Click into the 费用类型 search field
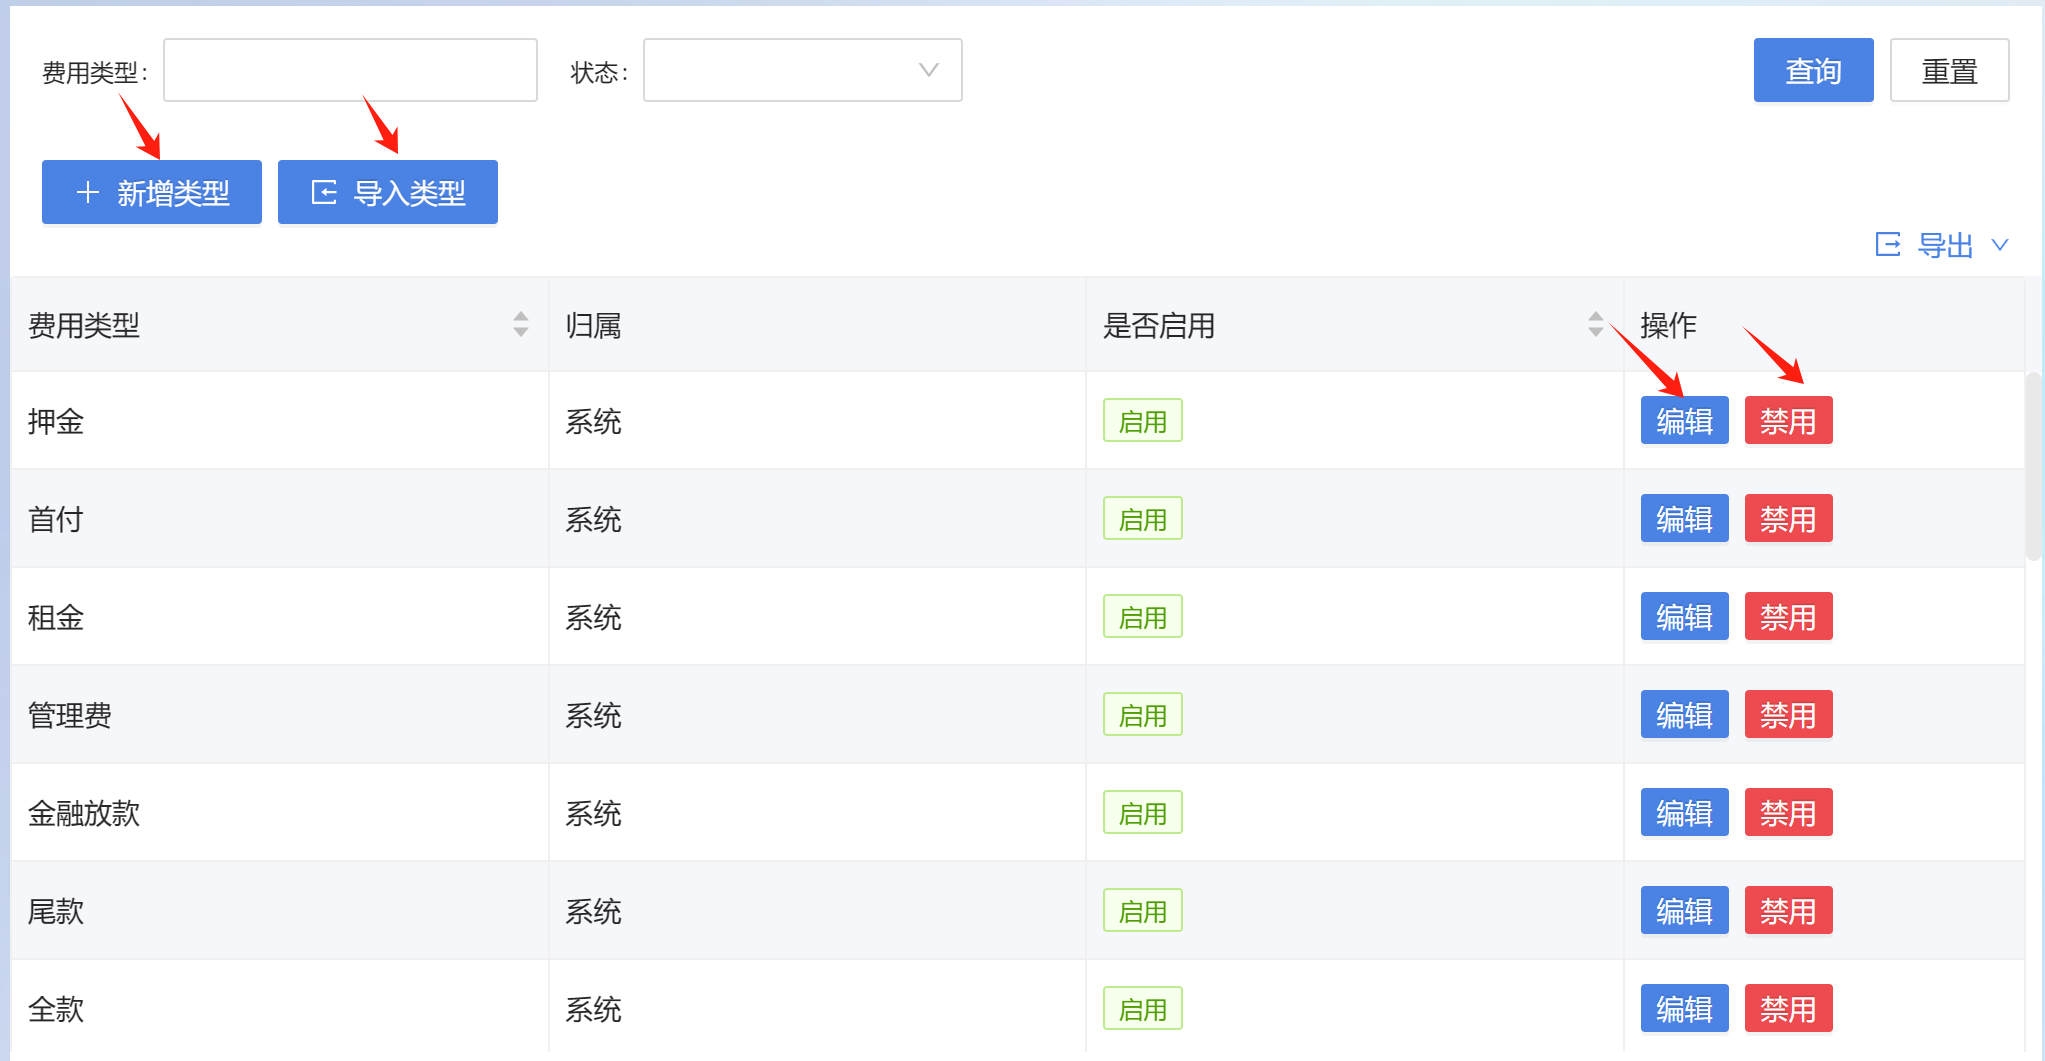Image resolution: width=2045 pixels, height=1061 pixels. 350,70
